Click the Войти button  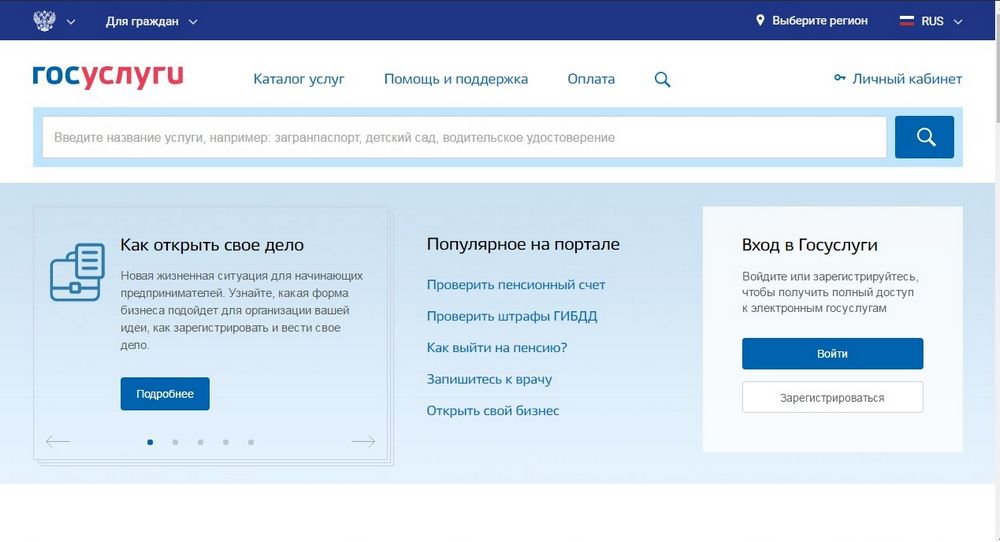point(832,353)
